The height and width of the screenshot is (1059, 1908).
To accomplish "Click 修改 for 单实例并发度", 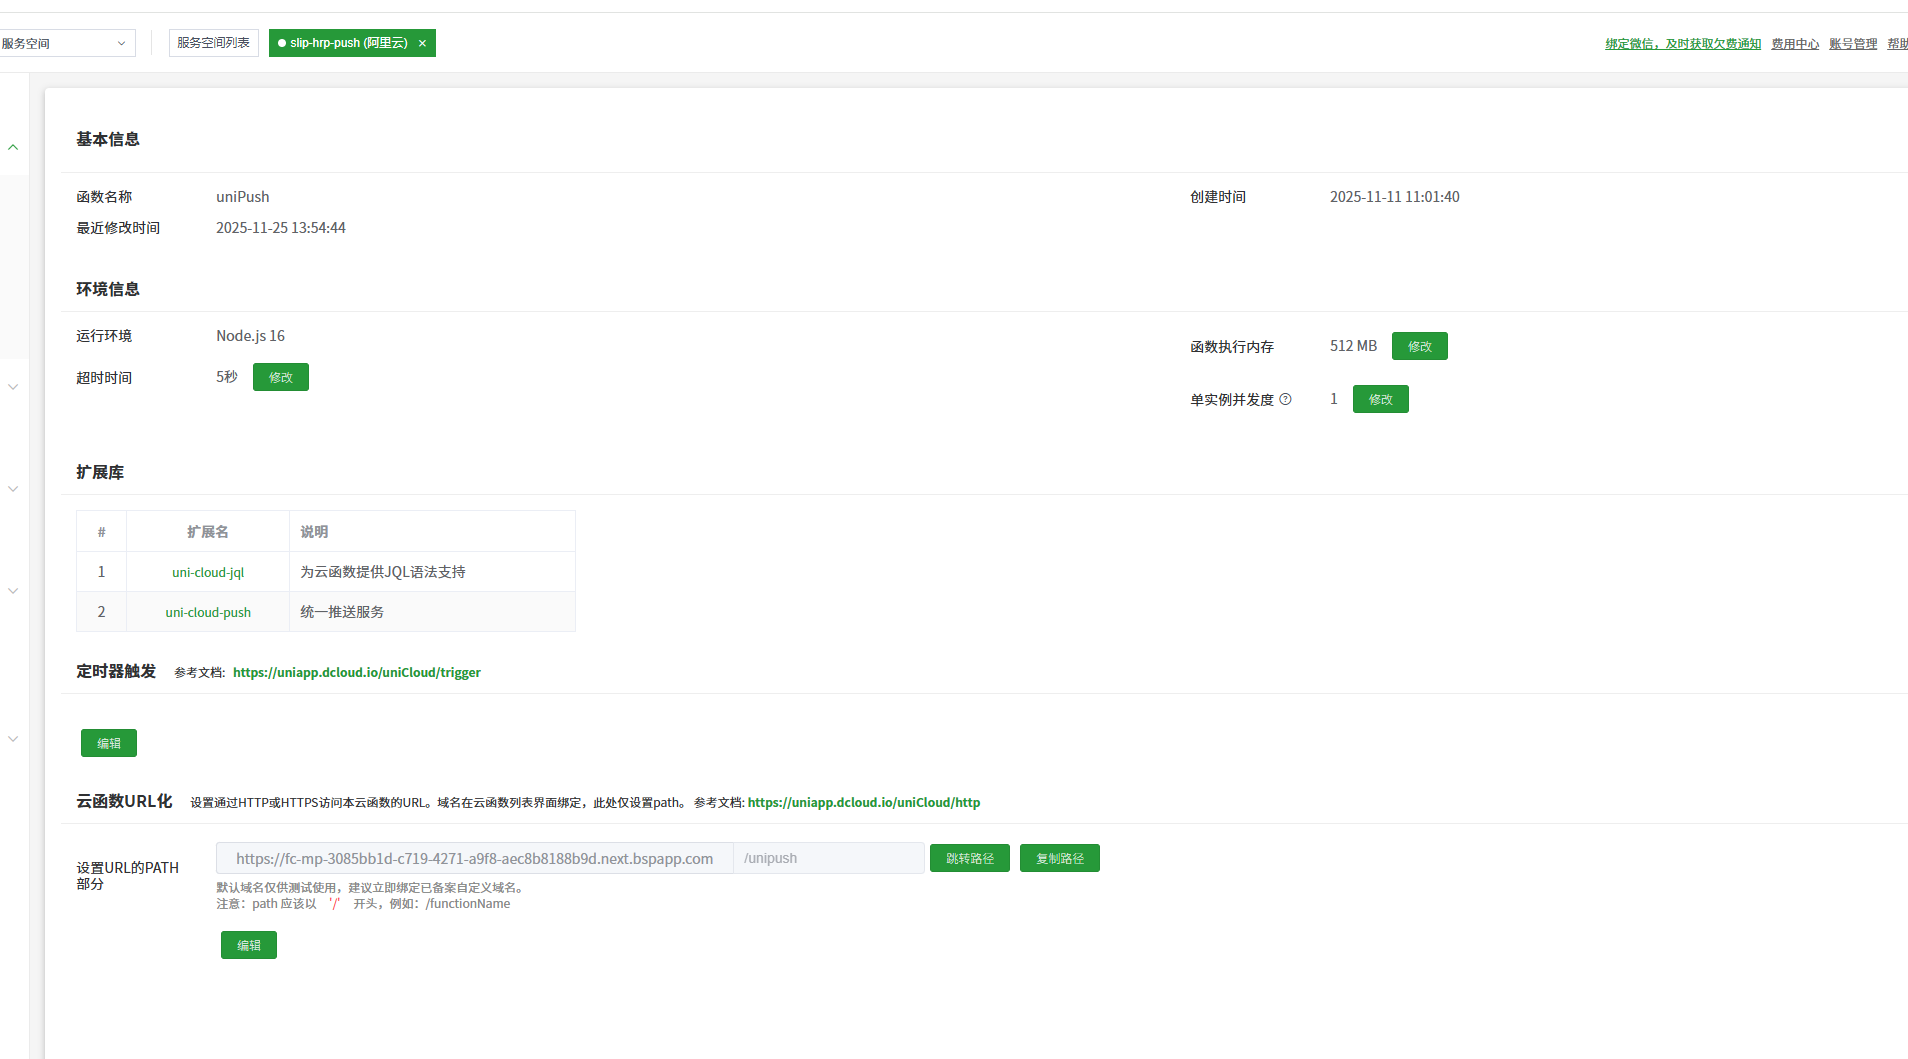I will click(x=1380, y=399).
